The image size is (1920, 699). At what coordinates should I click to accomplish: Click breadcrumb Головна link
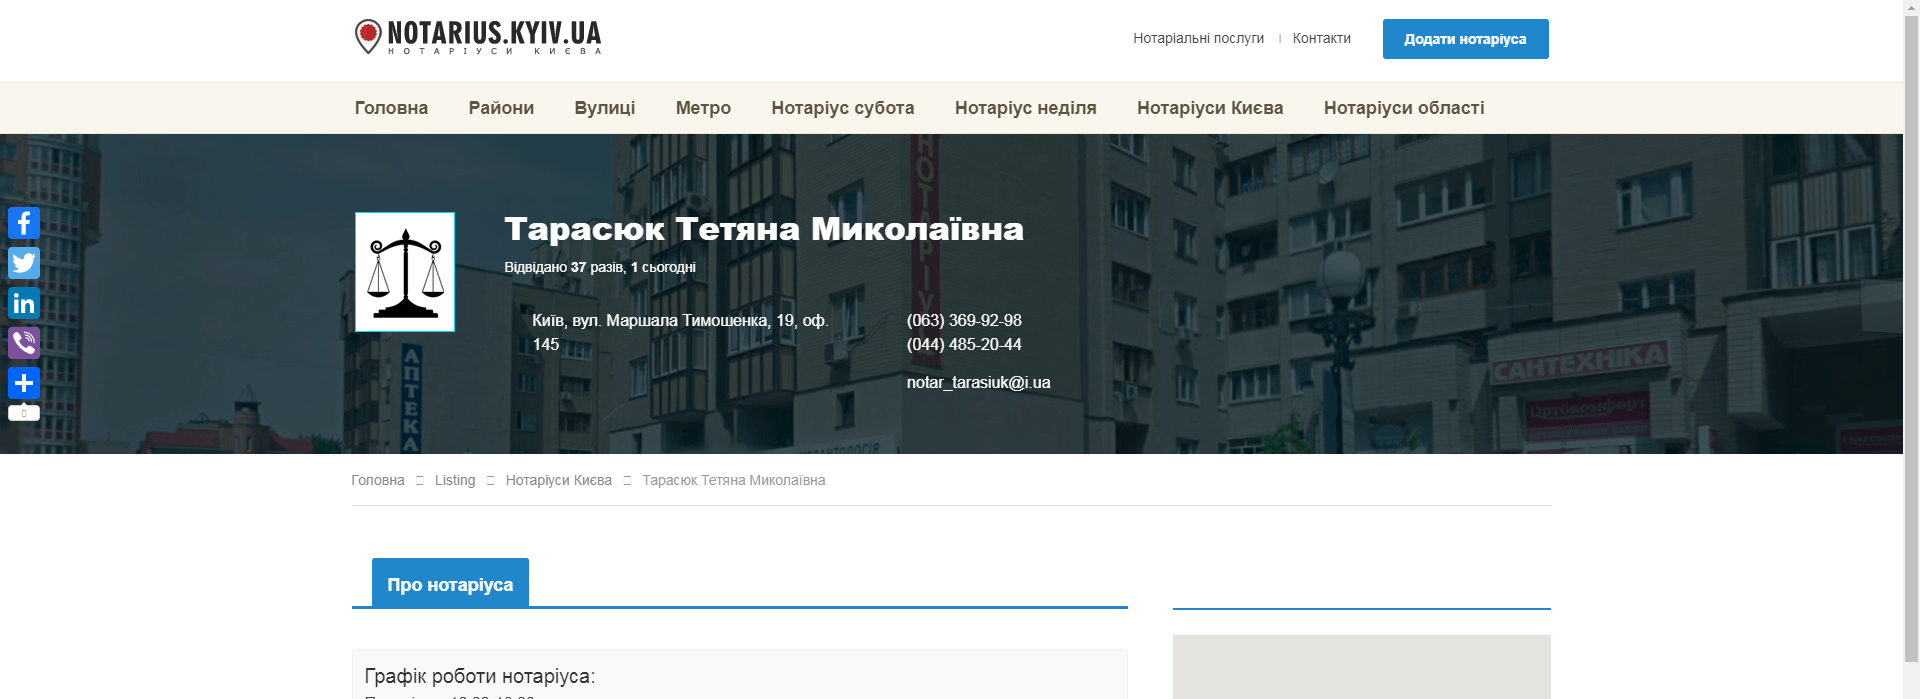tap(378, 480)
